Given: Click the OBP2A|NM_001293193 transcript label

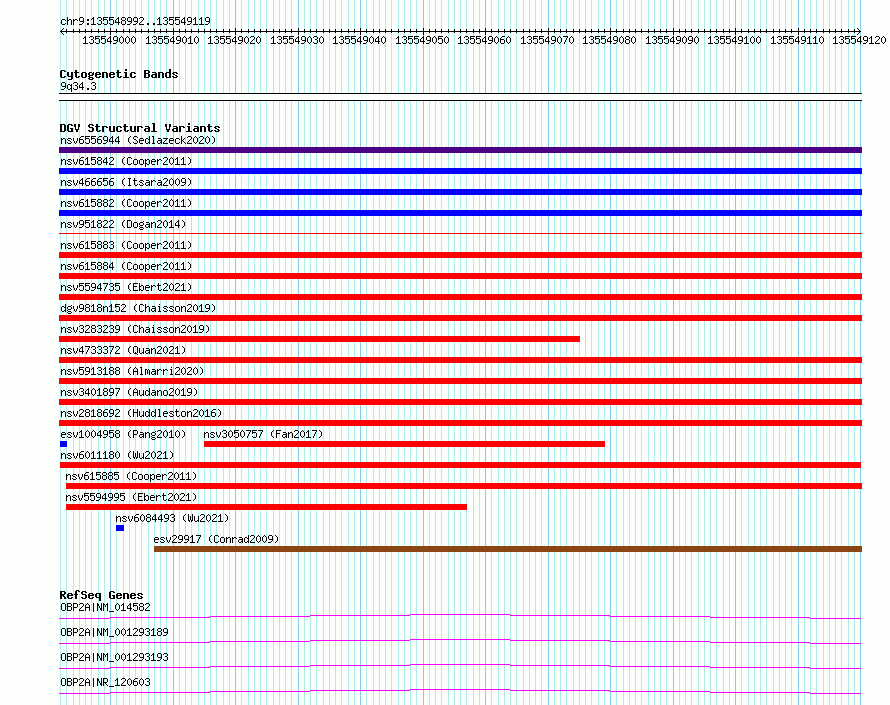Looking at the screenshot, I should [x=114, y=657].
